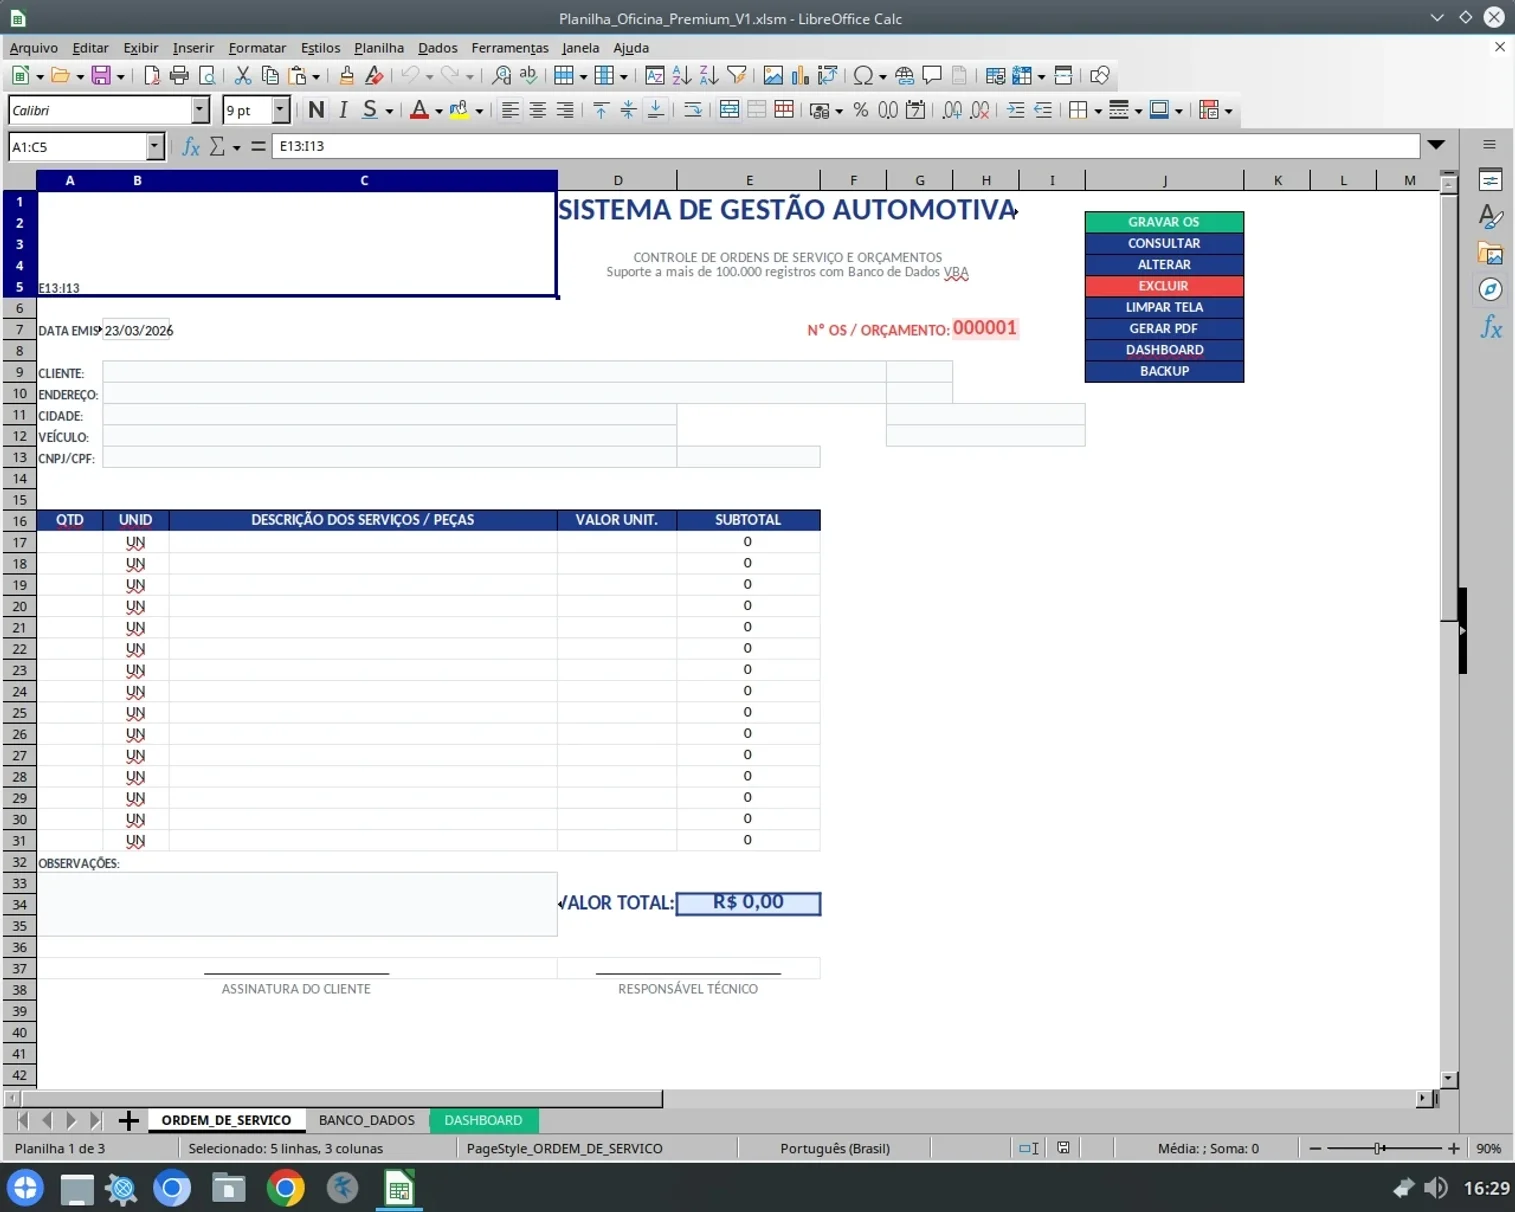Viewport: 1515px width, 1212px height.
Task: Click the LIMPAR TELA button
Action: [1164, 307]
